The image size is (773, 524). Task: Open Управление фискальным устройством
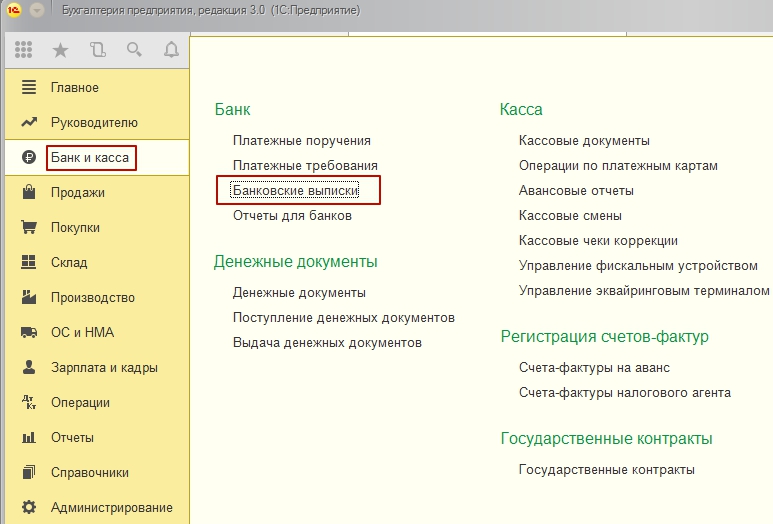pos(638,266)
